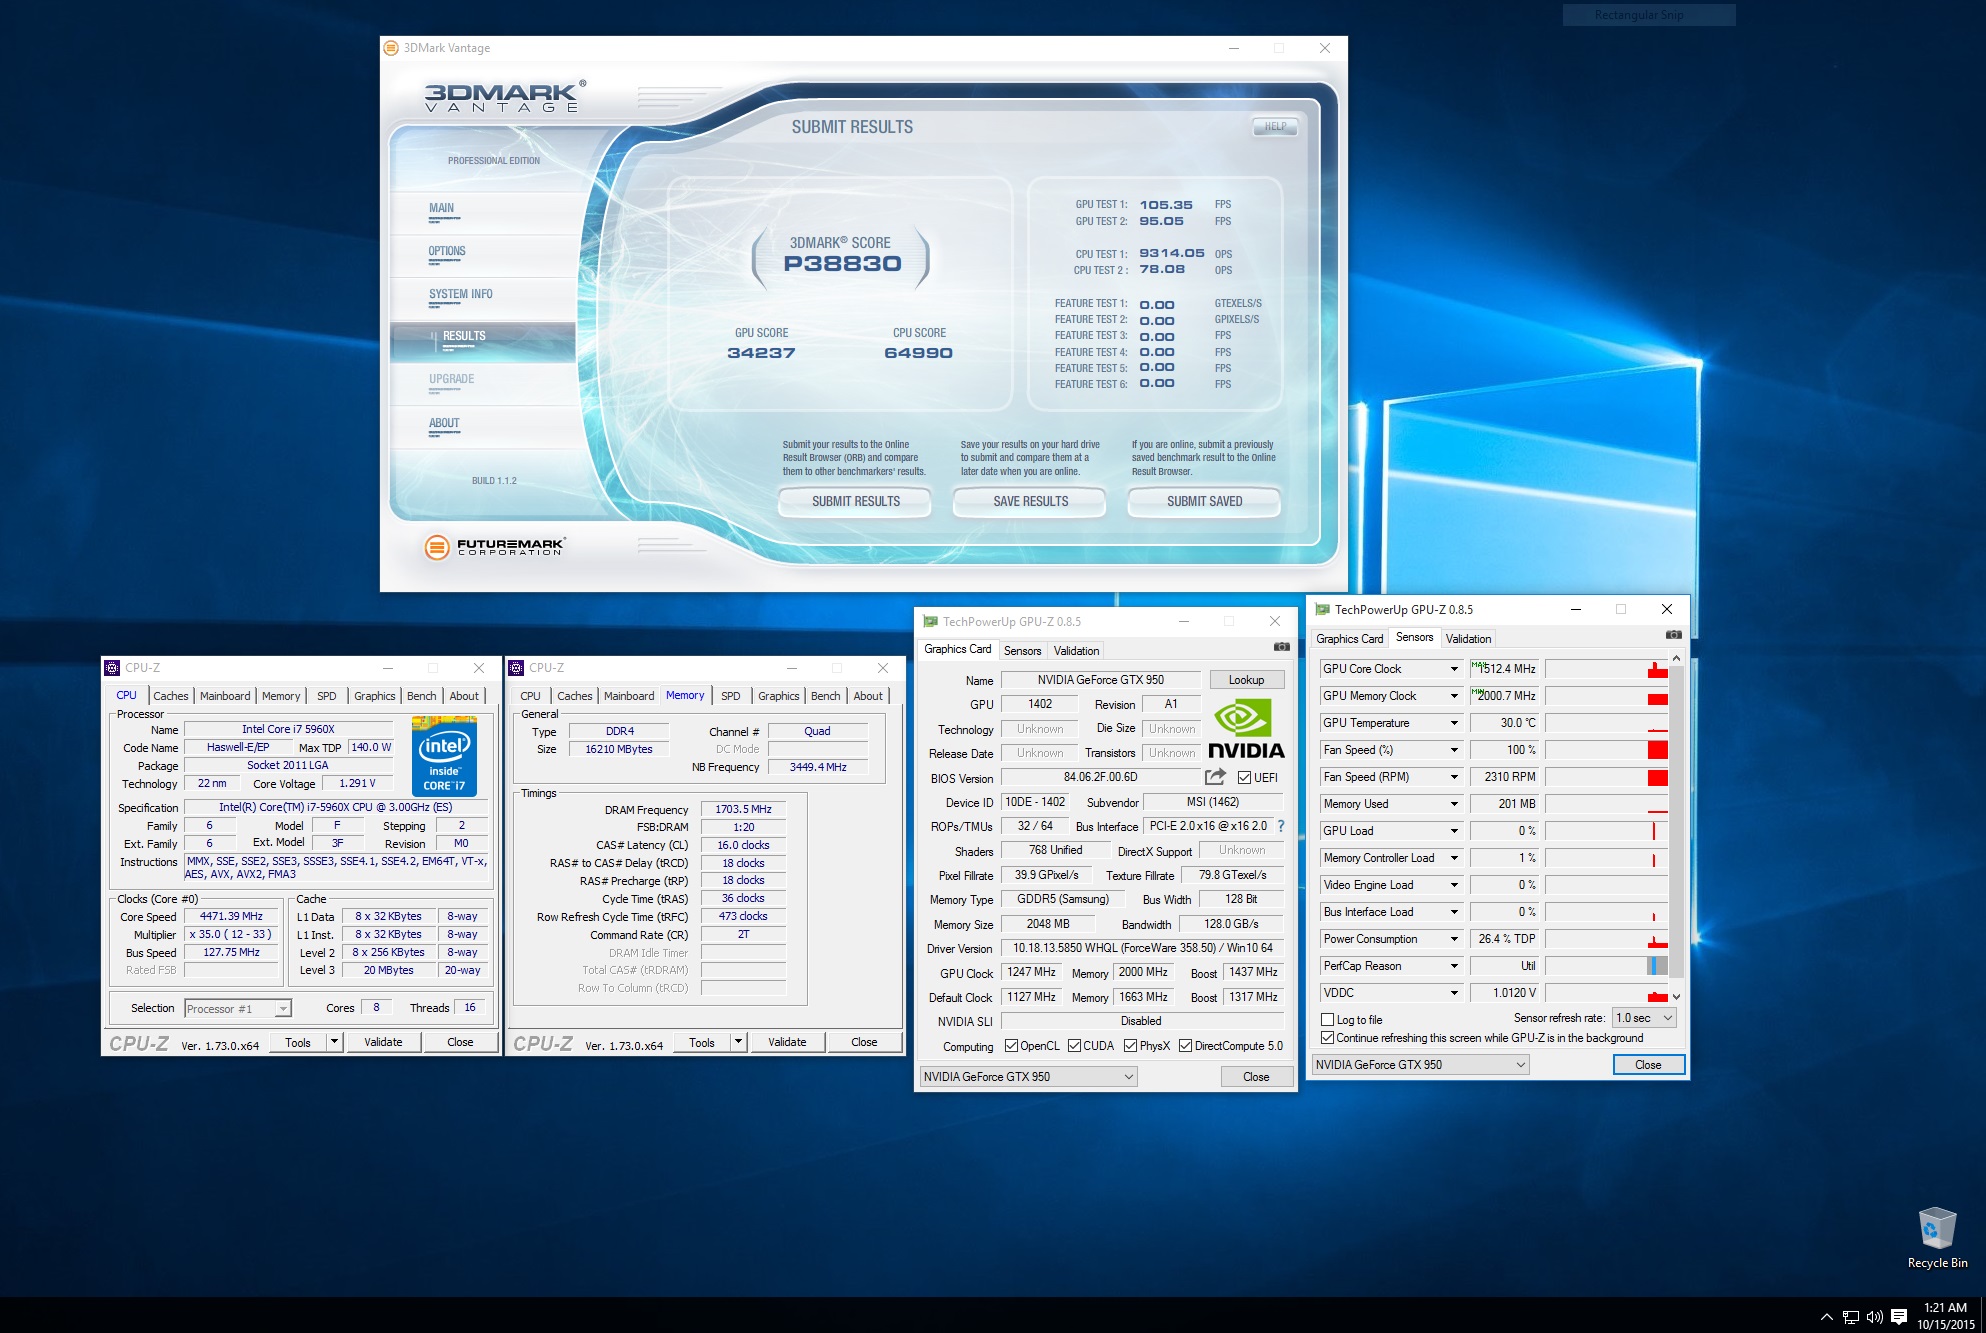
Task: Open ABOUT in 3DMark Vantage menu
Action: click(x=444, y=423)
